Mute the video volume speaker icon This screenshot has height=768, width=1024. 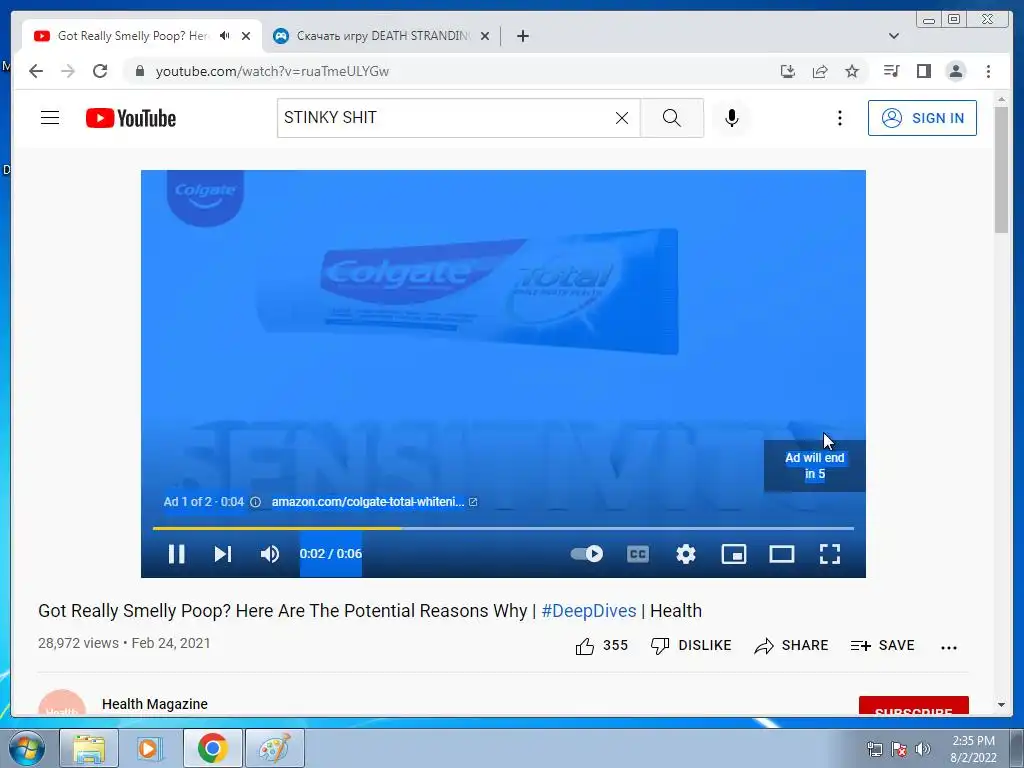[270, 554]
